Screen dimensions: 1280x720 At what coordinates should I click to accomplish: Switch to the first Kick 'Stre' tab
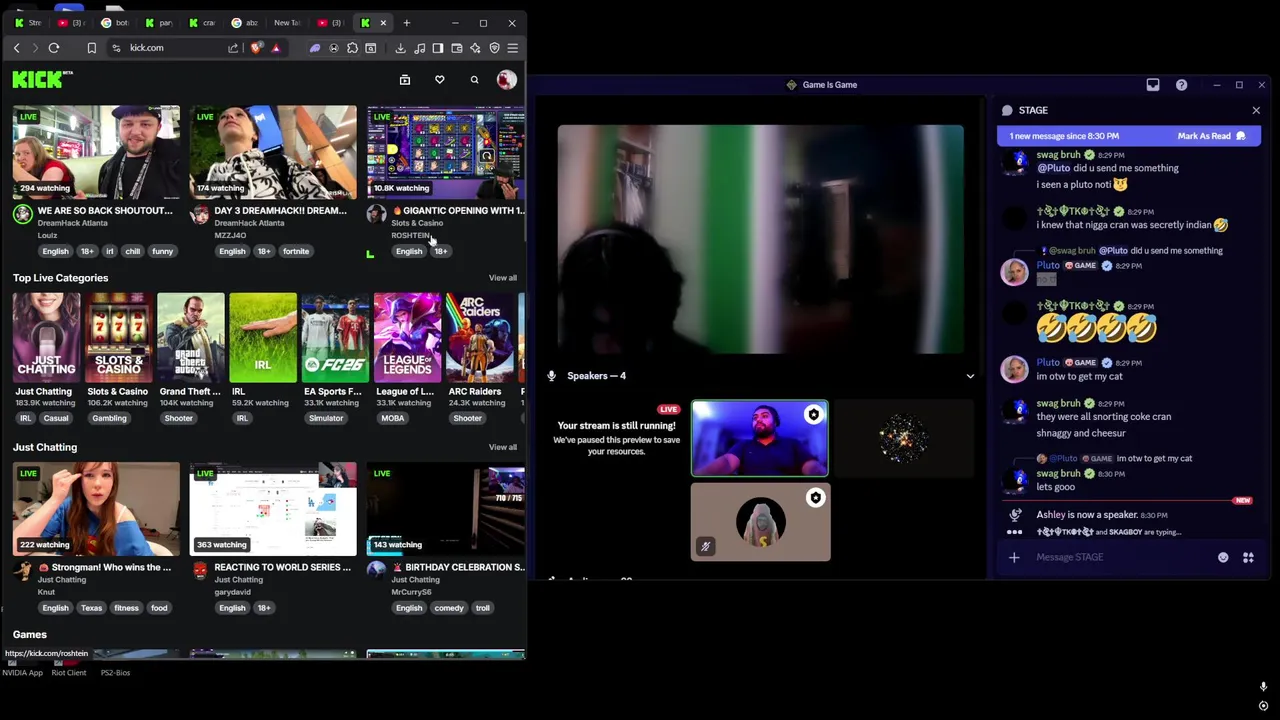[28, 23]
